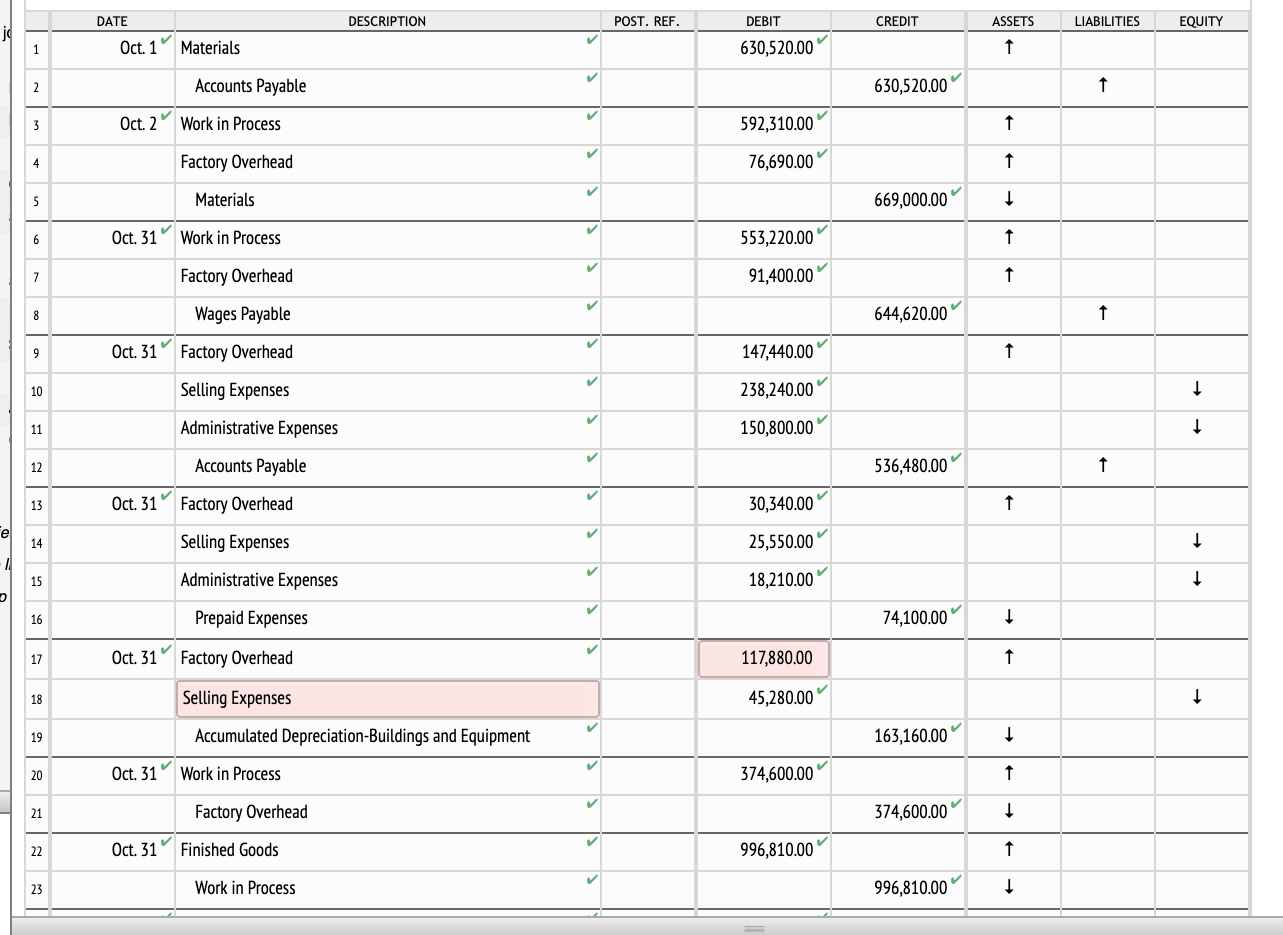1283x935 pixels.
Task: Click the down arrow in Assets column for Materials credit row 5
Action: [x=1009, y=200]
